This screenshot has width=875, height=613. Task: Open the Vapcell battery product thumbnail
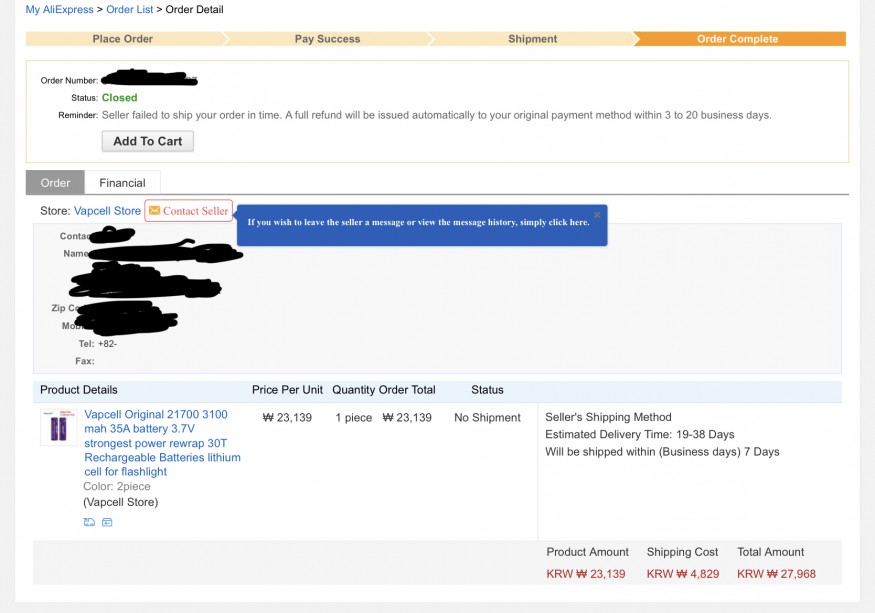[x=59, y=428]
